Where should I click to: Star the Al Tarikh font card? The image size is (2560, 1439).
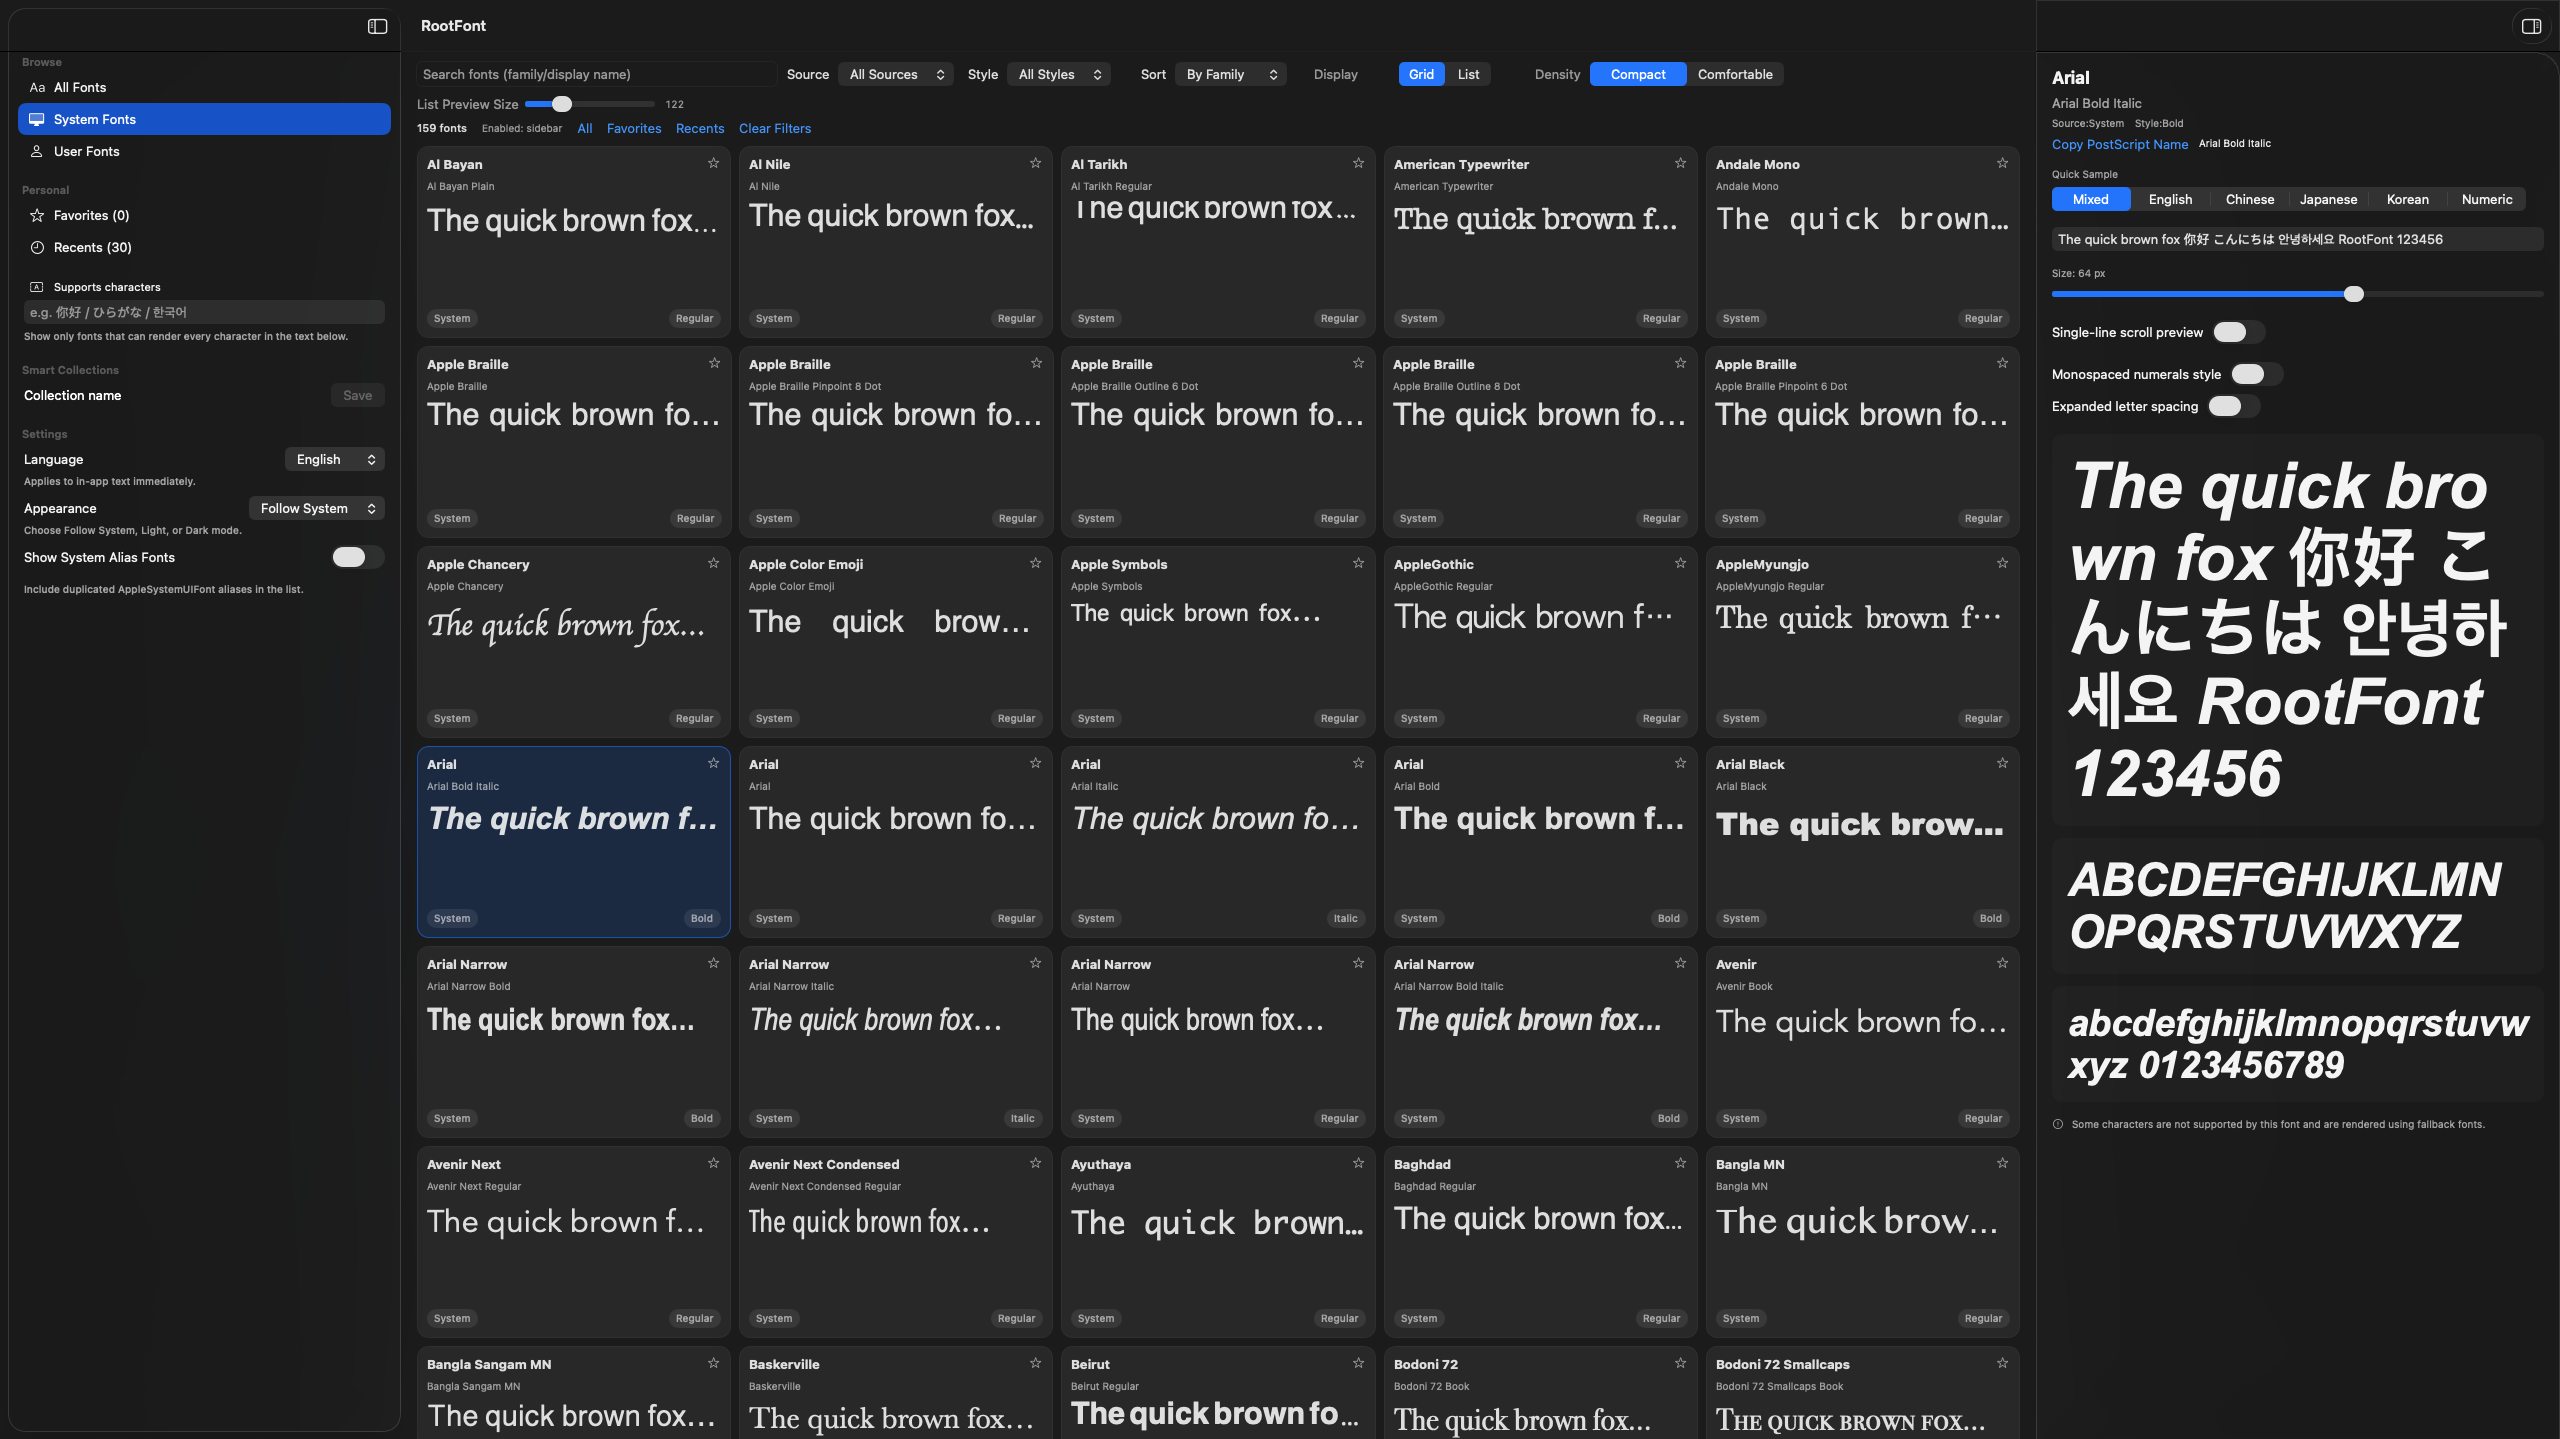coord(1358,163)
